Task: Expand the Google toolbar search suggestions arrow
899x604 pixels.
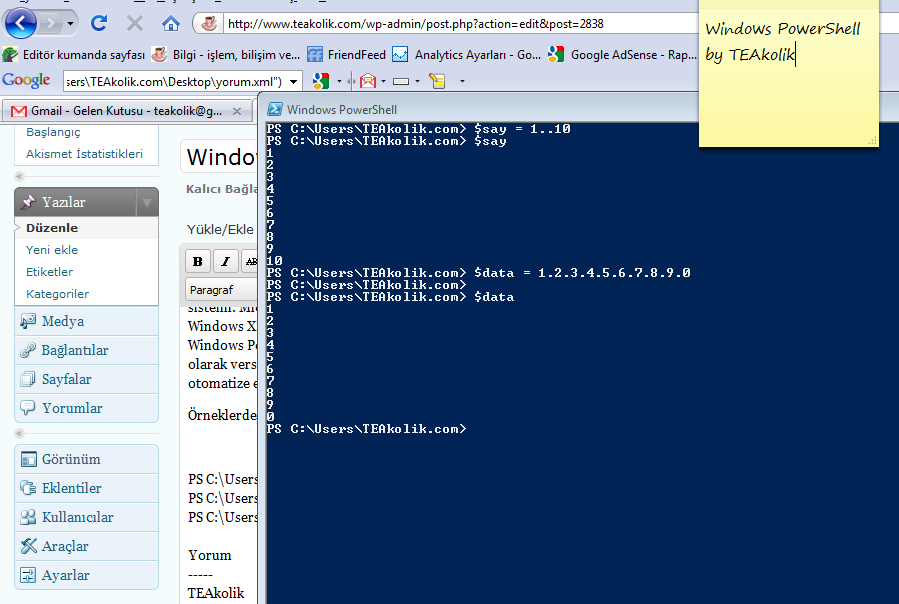Action: tap(294, 81)
